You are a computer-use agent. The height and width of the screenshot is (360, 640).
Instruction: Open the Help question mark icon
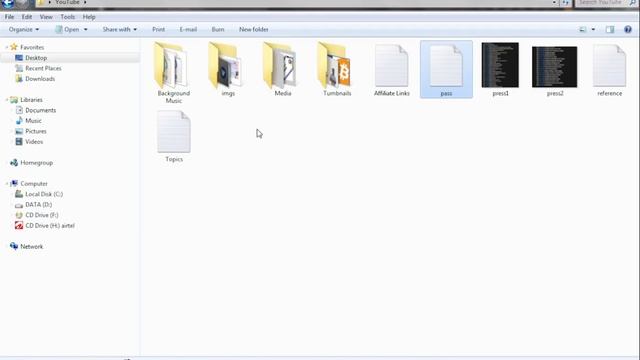tap(628, 29)
